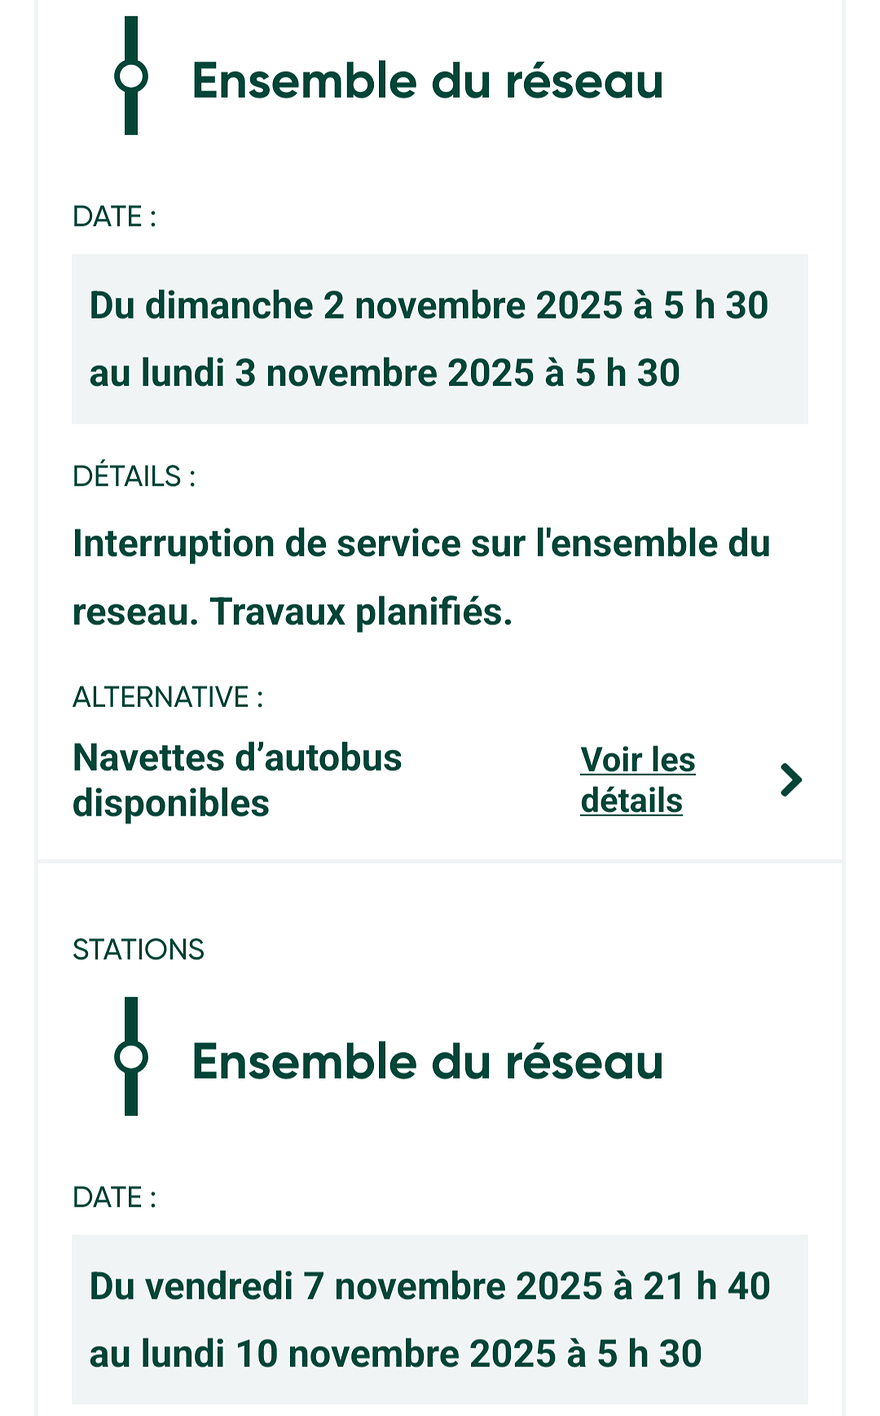Tap the Navettes d'autobus text
Image resolution: width=880 pixels, height=1416 pixels.
coord(237,758)
